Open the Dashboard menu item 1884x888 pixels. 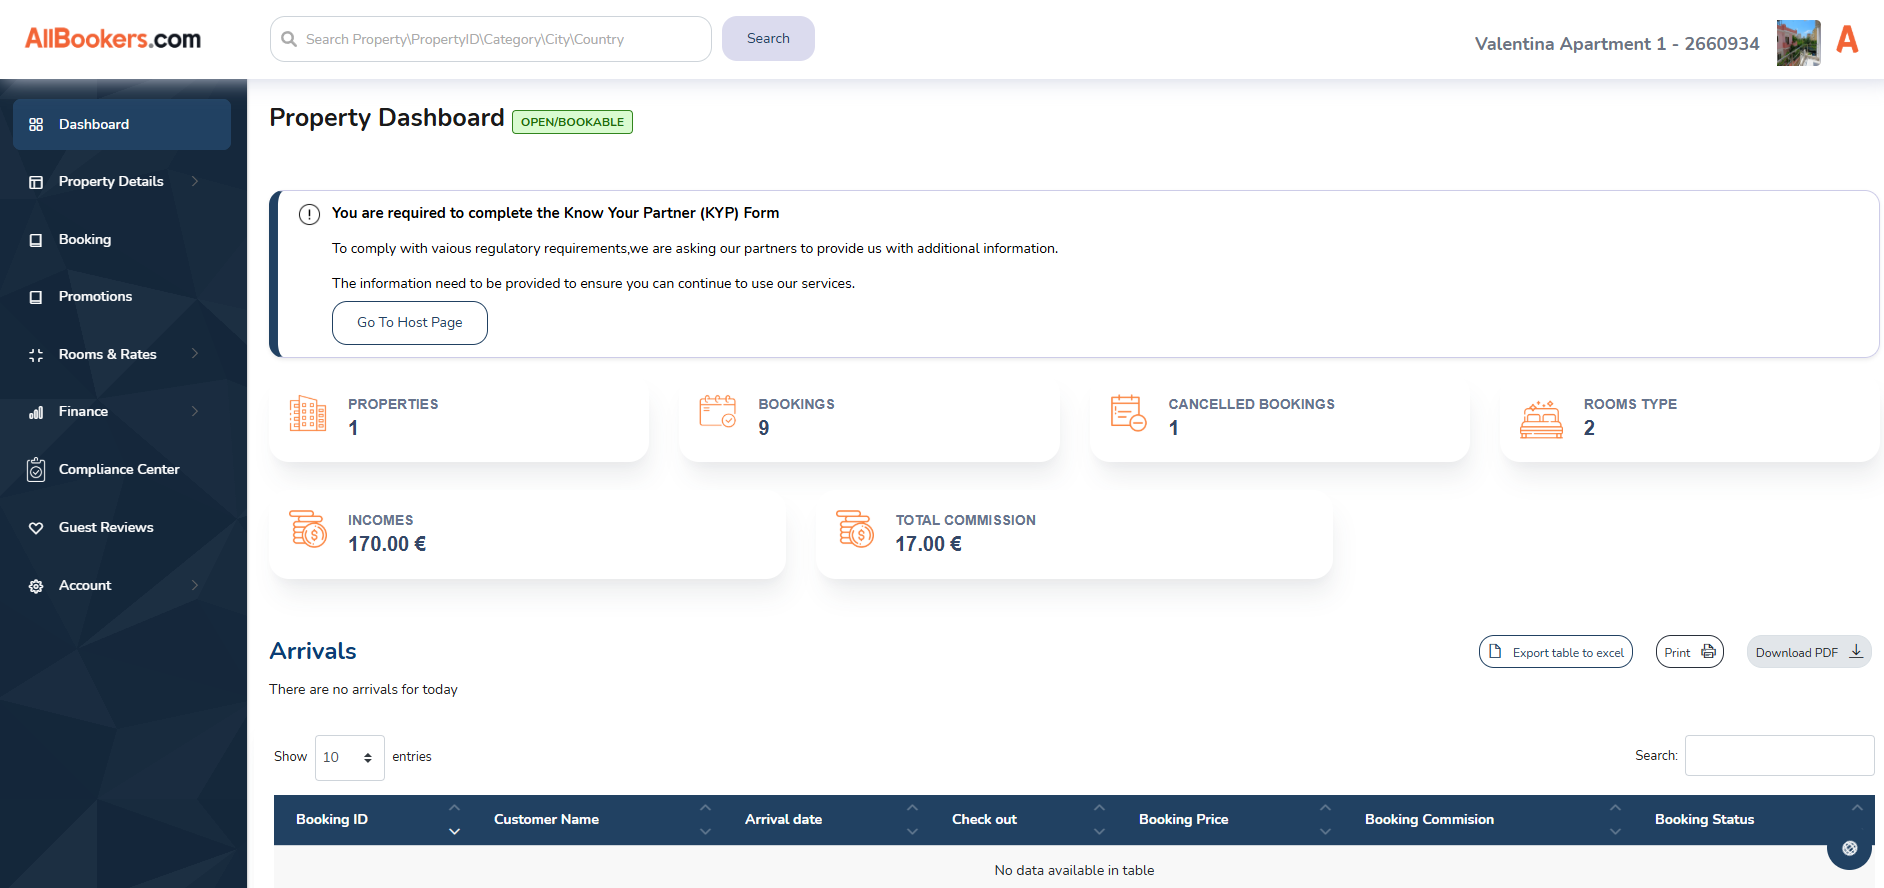(x=122, y=125)
